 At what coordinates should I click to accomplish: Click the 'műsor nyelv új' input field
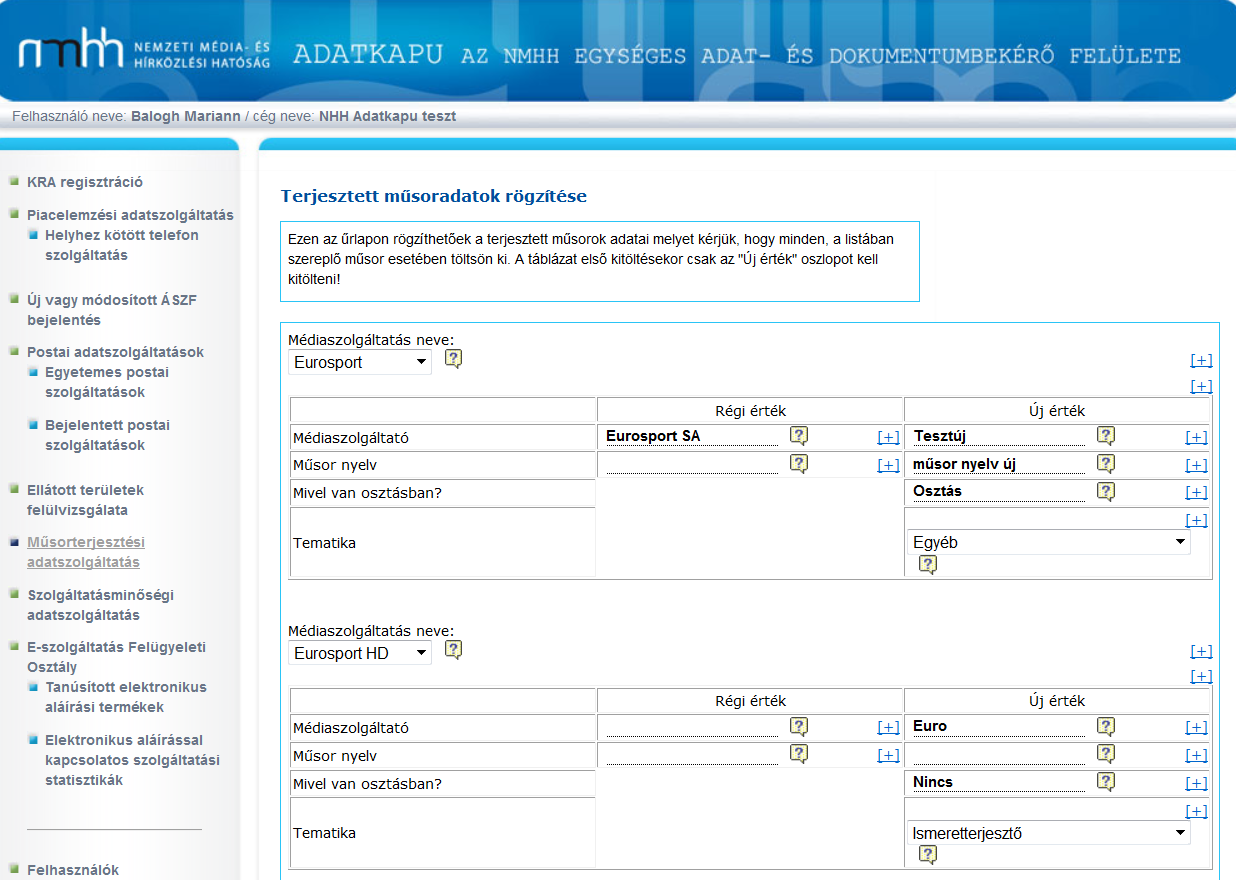click(x=999, y=464)
